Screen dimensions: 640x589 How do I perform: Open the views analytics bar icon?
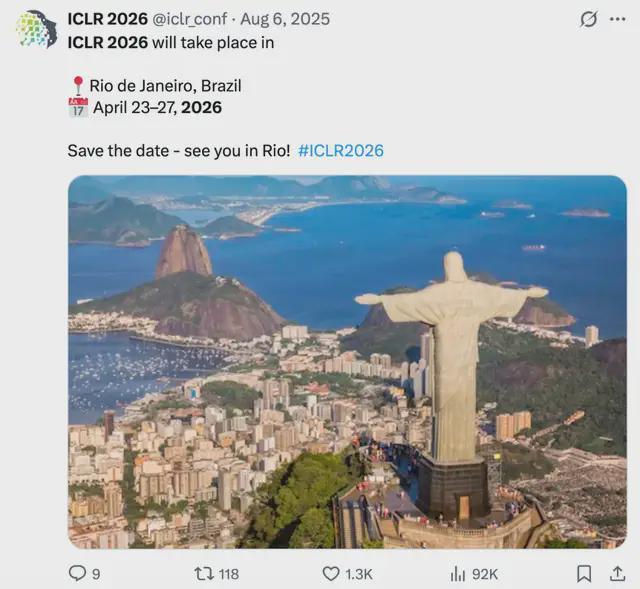458,573
